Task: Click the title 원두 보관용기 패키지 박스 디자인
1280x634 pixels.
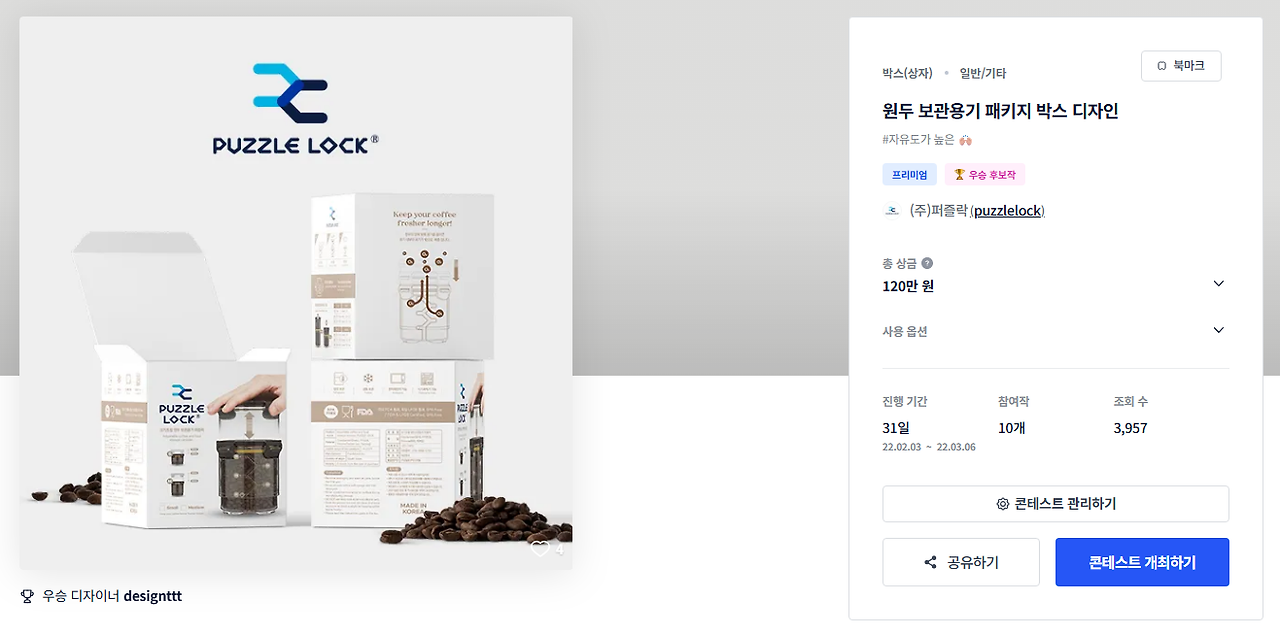Action: [1000, 111]
